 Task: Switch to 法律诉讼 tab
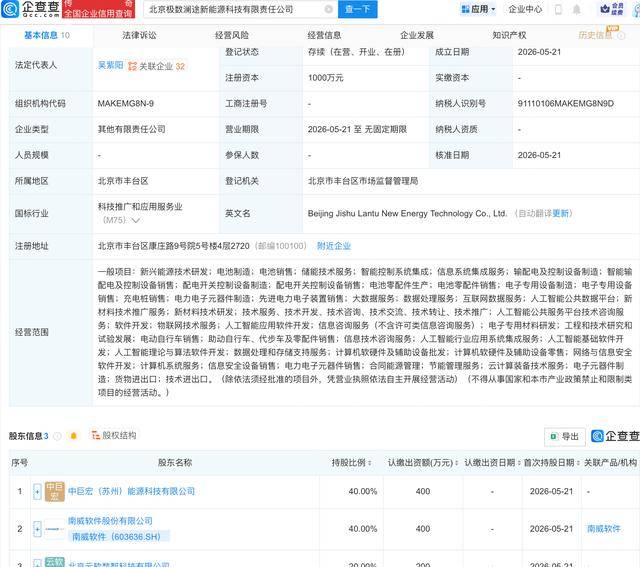pyautogui.click(x=139, y=36)
